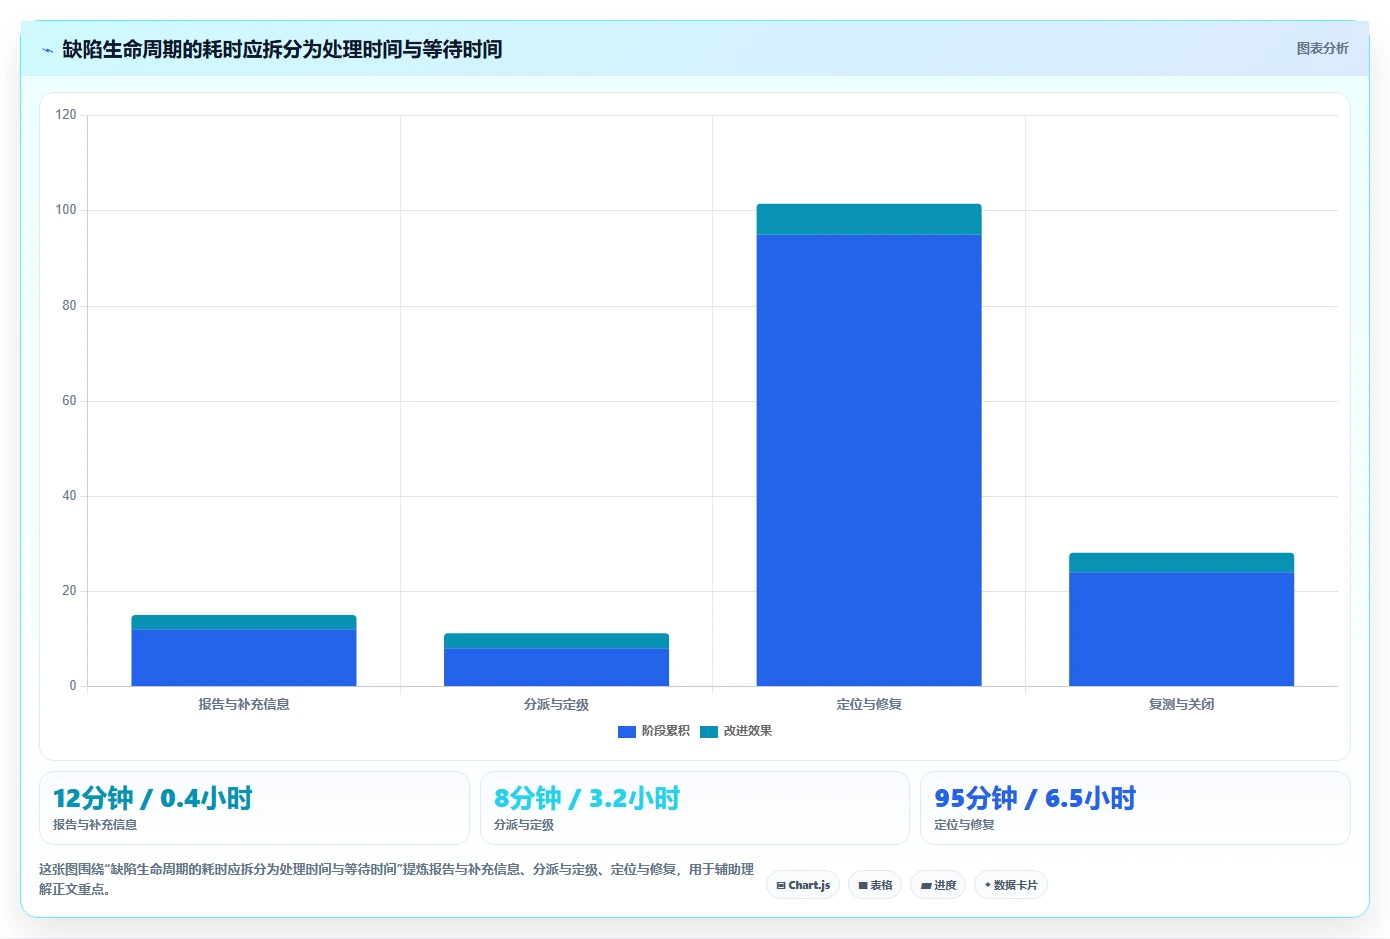Click the description paragraph below cards
Viewport: 1390px width, 939px height.
[x=397, y=879]
